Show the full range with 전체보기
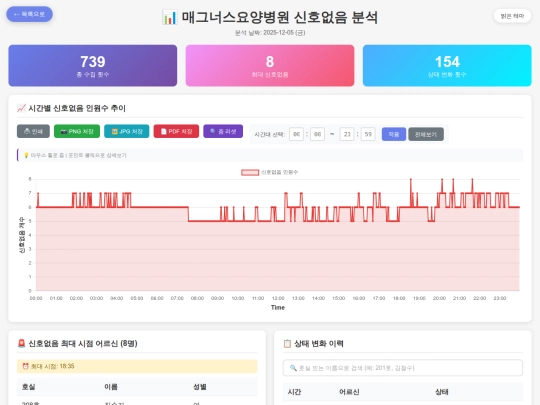Screen dimensions: 540x405 [426, 134]
